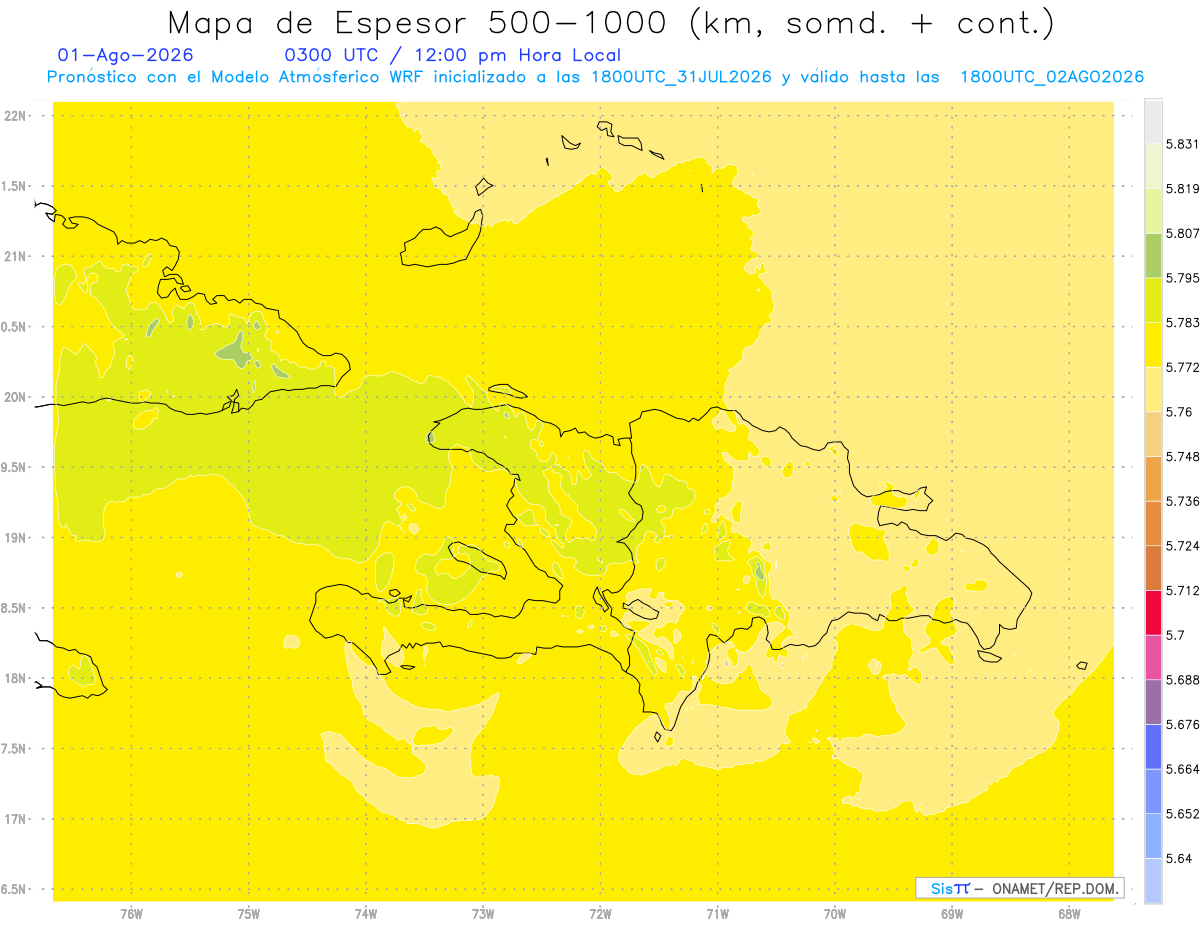Viewport: 1200px width, 927px height.
Task: Click the colorbar value "5.807"
Action: point(1182,233)
